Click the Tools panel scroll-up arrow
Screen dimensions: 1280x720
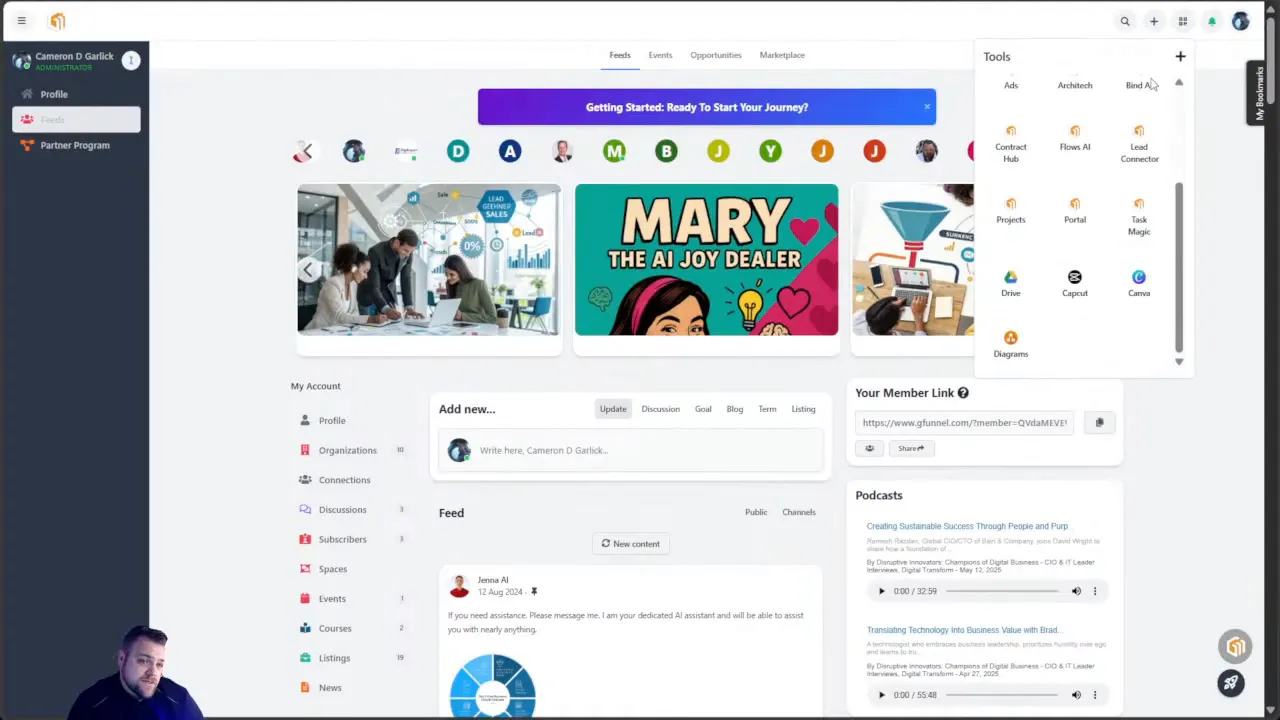1179,82
